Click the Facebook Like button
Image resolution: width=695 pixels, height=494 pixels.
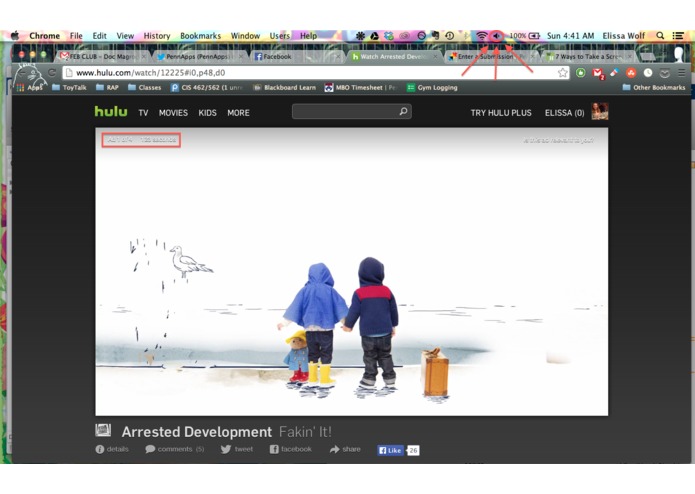click(x=390, y=450)
